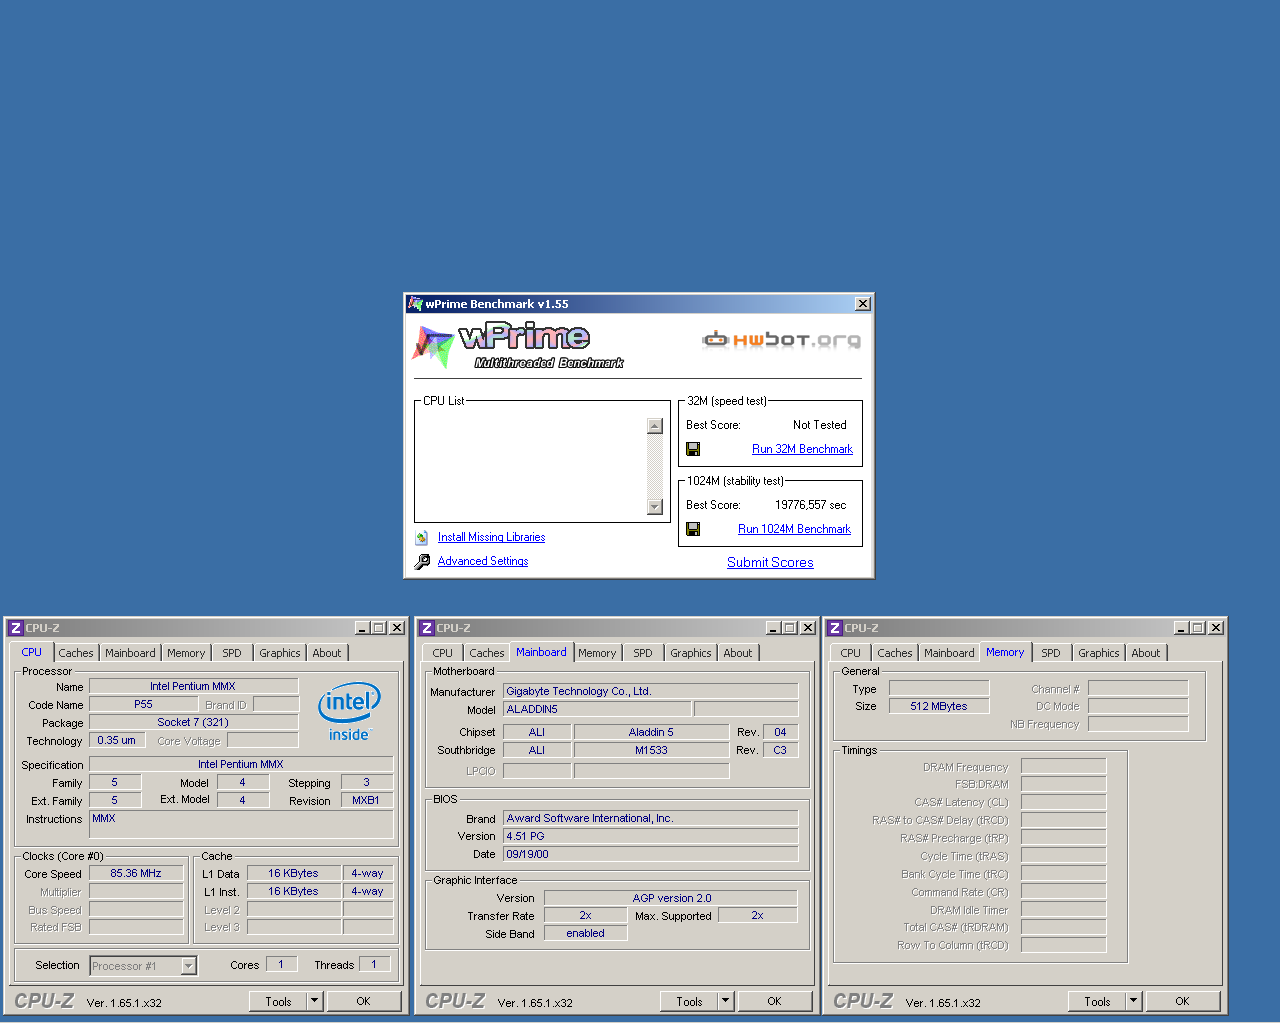Viewport: 1280px width, 1024px height.
Task: Click the Intel inside logo in CPU-Z
Action: (349, 711)
